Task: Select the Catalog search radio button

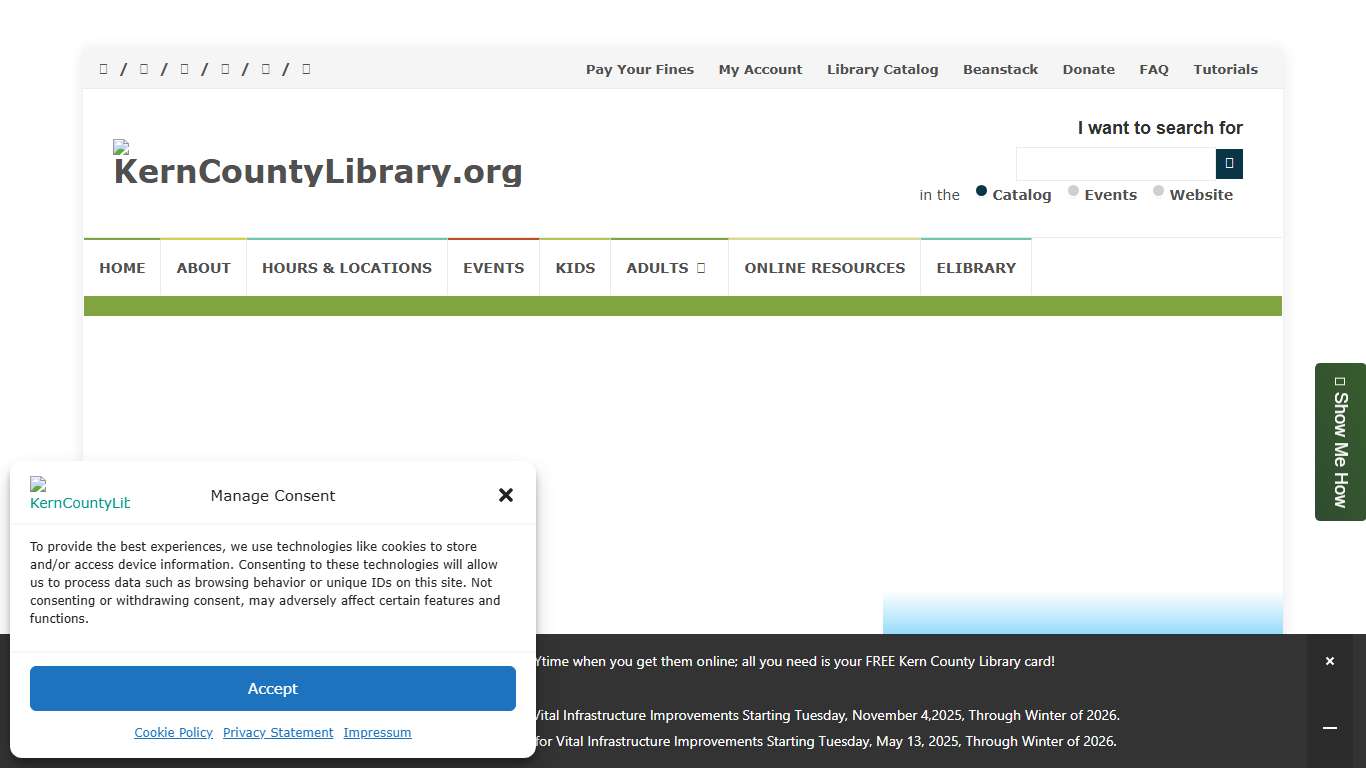Action: pyautogui.click(x=981, y=190)
